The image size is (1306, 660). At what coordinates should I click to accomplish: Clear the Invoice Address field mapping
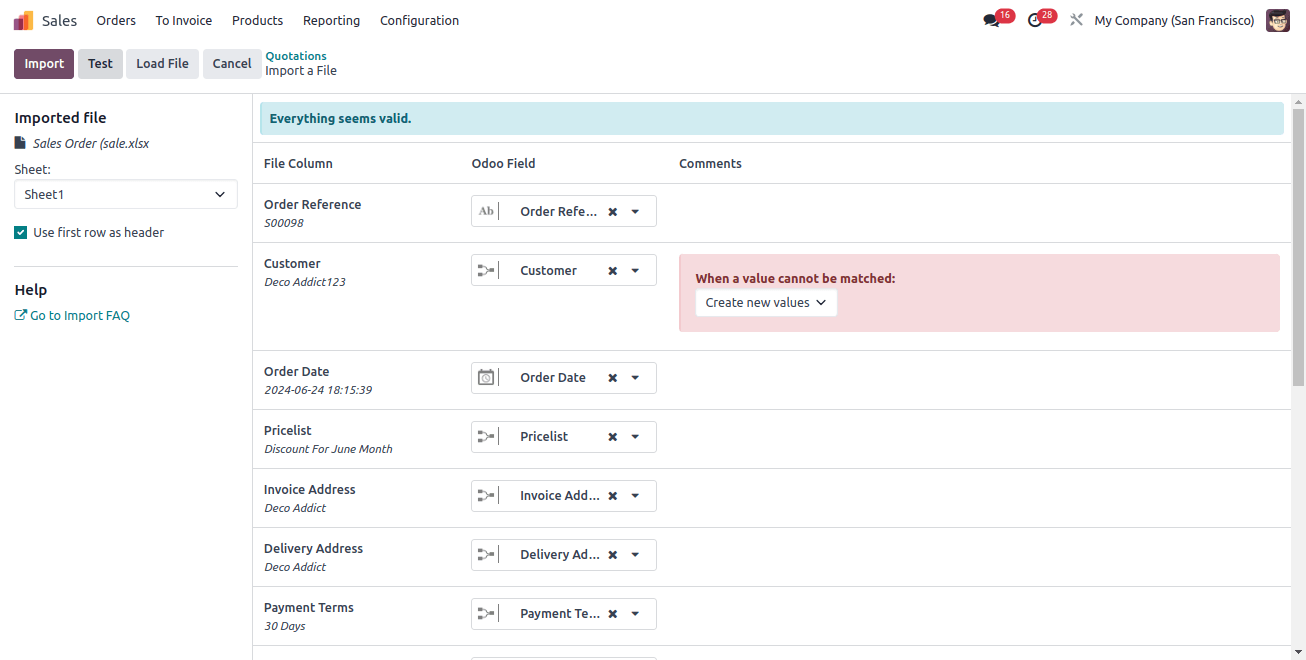tap(613, 496)
